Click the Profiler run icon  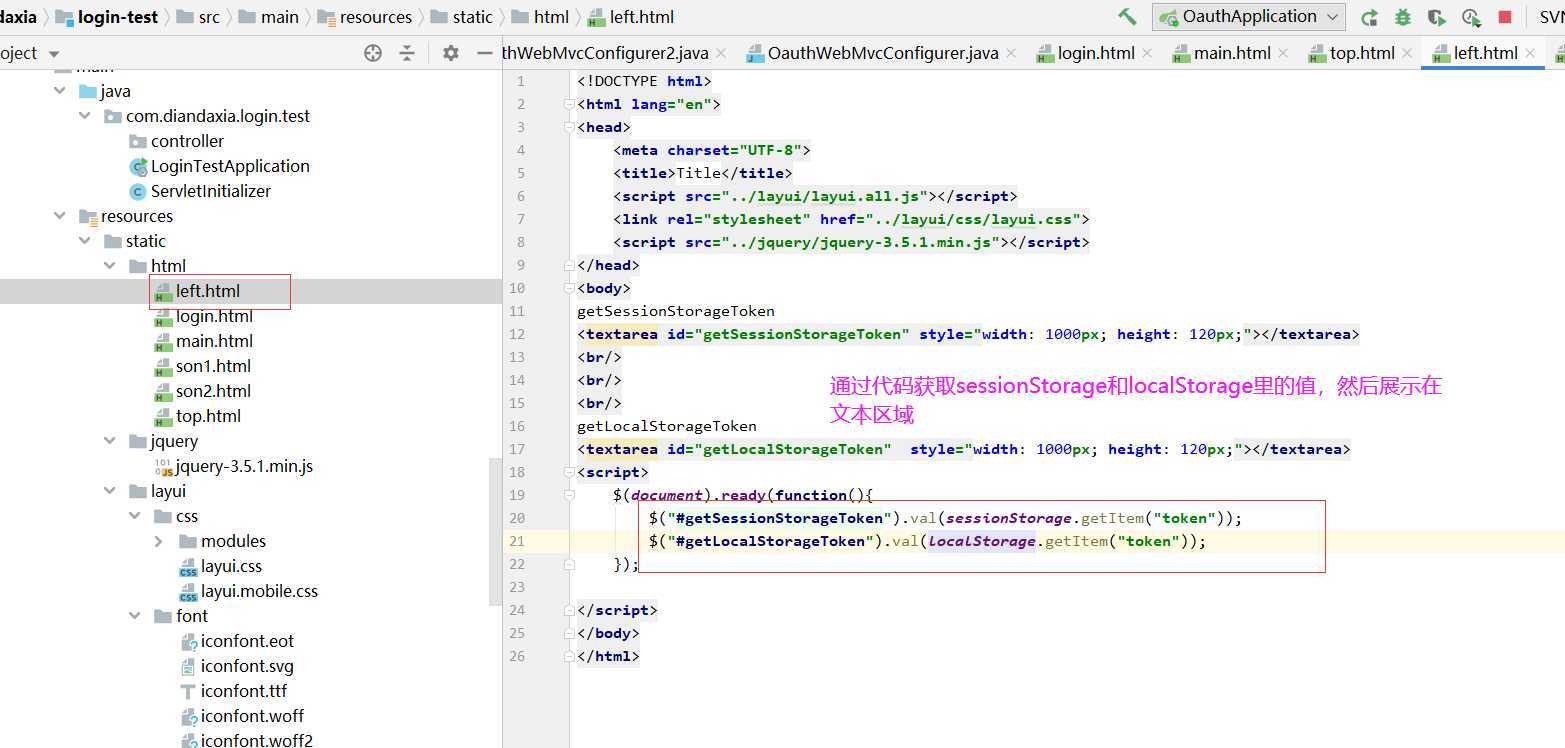1471,17
